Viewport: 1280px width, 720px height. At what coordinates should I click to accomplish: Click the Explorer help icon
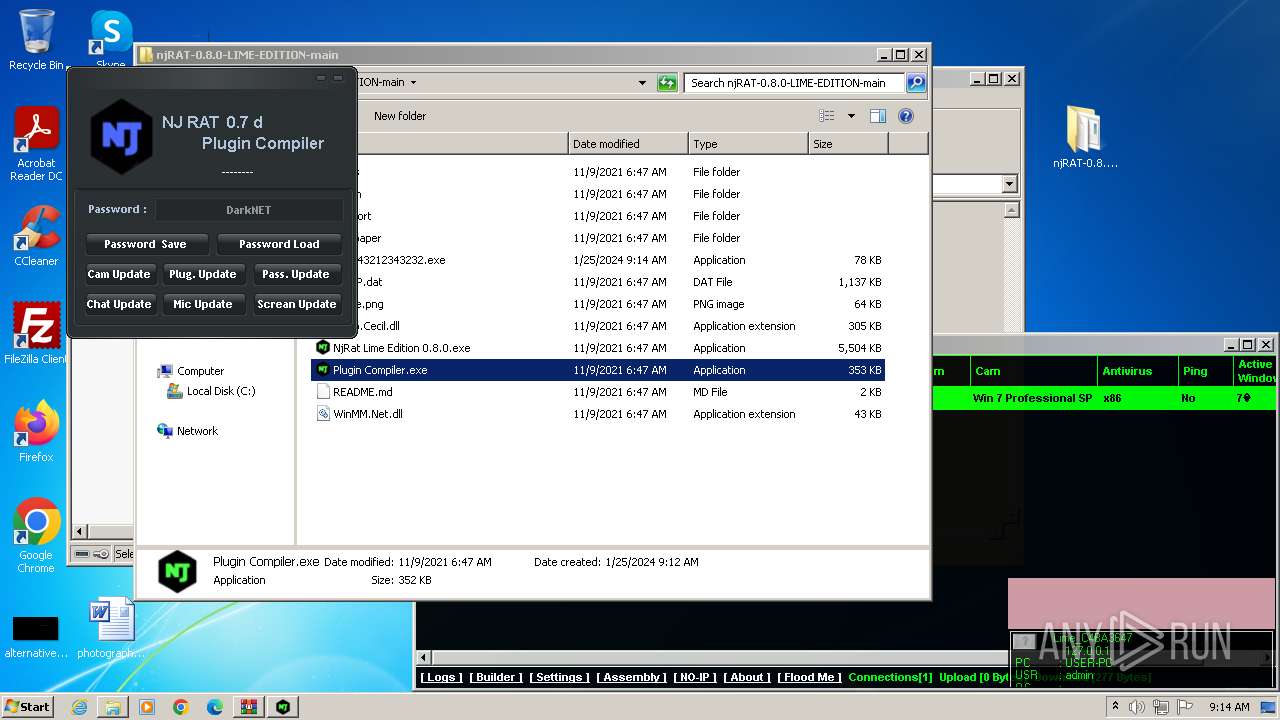tap(906, 116)
